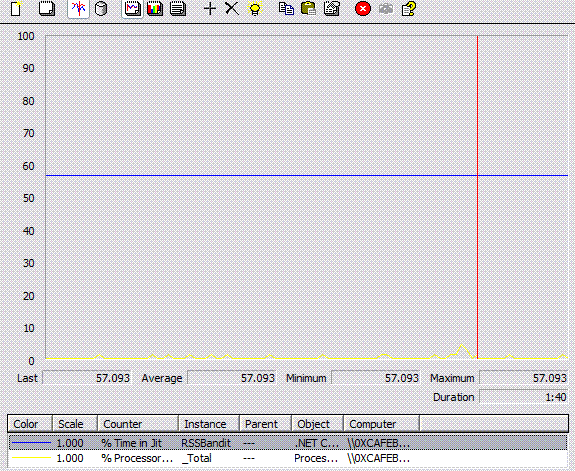575x471 pixels.
Task: Paste counter list using the clipboard icon
Action: click(x=308, y=9)
